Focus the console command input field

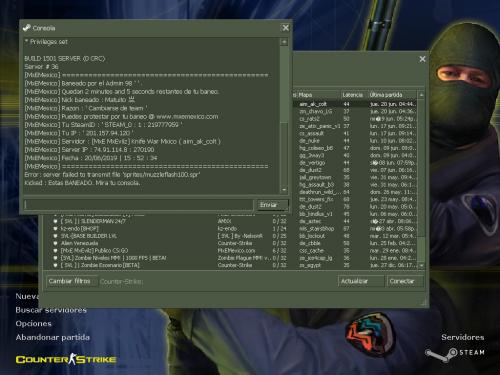tap(138, 205)
